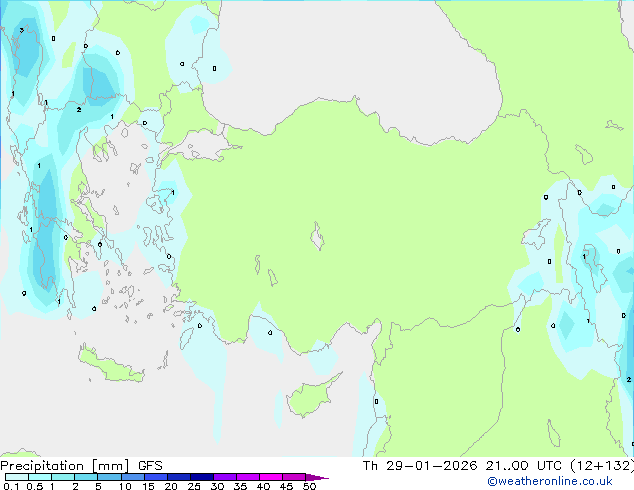Screen dimensions: 634x490
Task: Click the '21..00 UTC' time label
Action: click(x=524, y=466)
